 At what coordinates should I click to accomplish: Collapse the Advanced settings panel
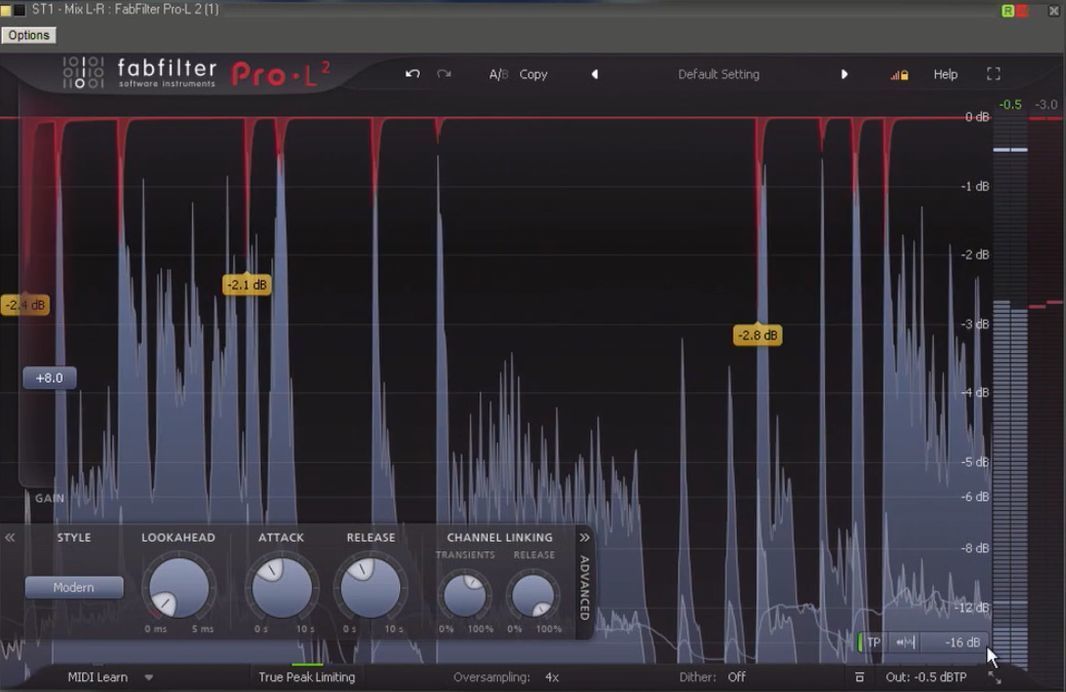pyautogui.click(x=585, y=538)
